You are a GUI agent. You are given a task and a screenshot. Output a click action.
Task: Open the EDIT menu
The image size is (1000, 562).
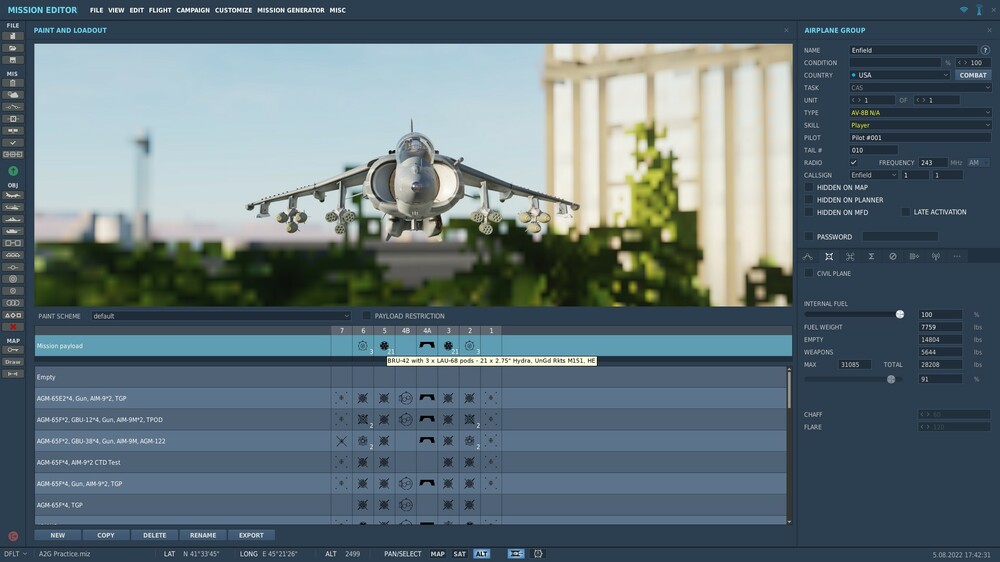(x=136, y=10)
